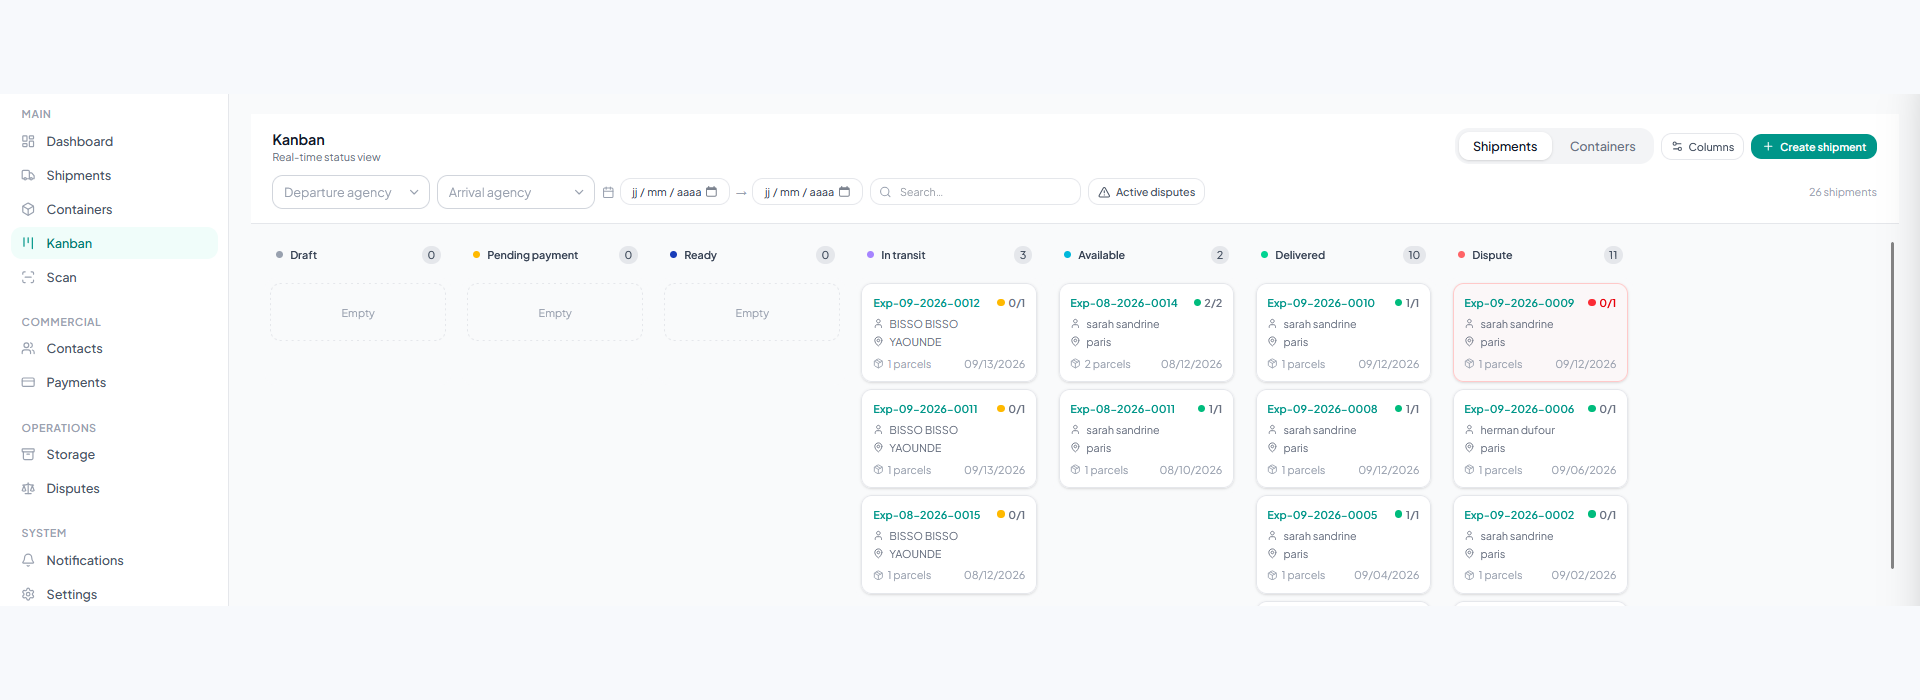Click the Kanban icon in sidebar
1920x700 pixels.
tap(28, 243)
